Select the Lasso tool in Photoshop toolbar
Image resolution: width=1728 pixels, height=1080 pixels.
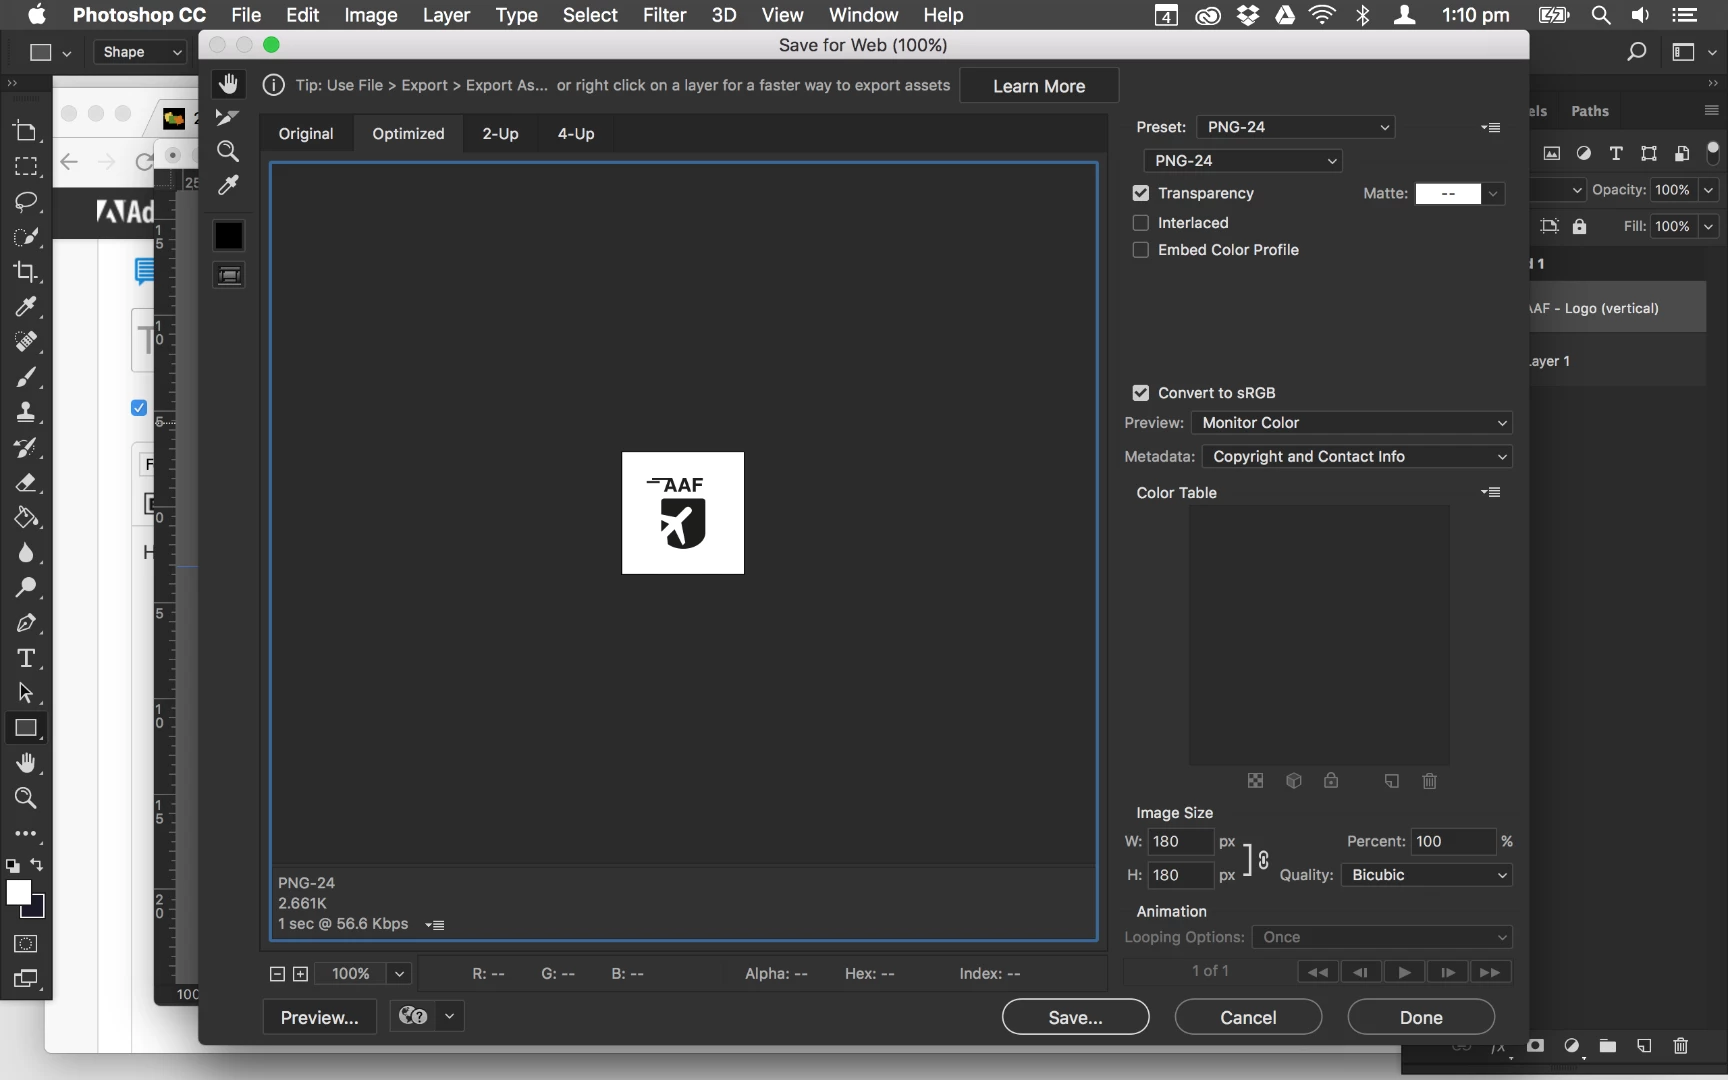(x=26, y=201)
